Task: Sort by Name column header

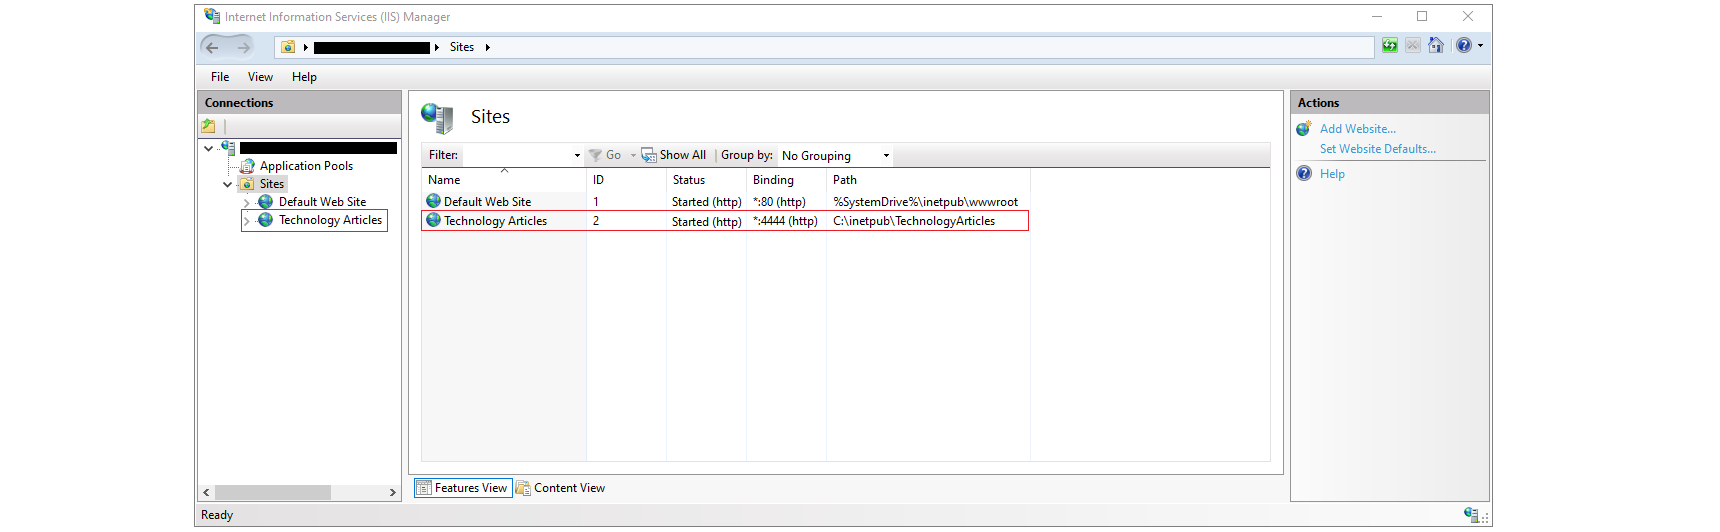Action: 504,180
